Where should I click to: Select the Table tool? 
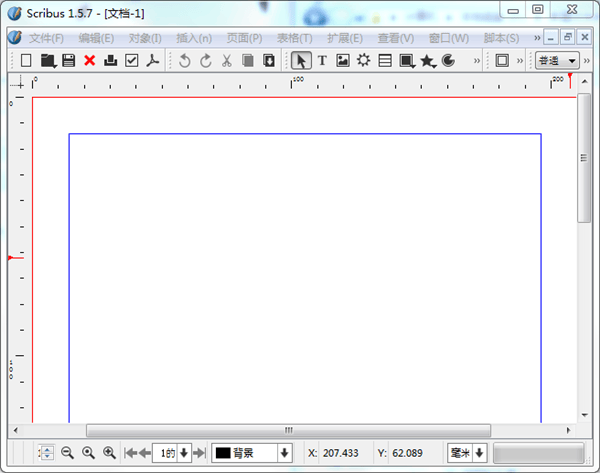coord(385,61)
